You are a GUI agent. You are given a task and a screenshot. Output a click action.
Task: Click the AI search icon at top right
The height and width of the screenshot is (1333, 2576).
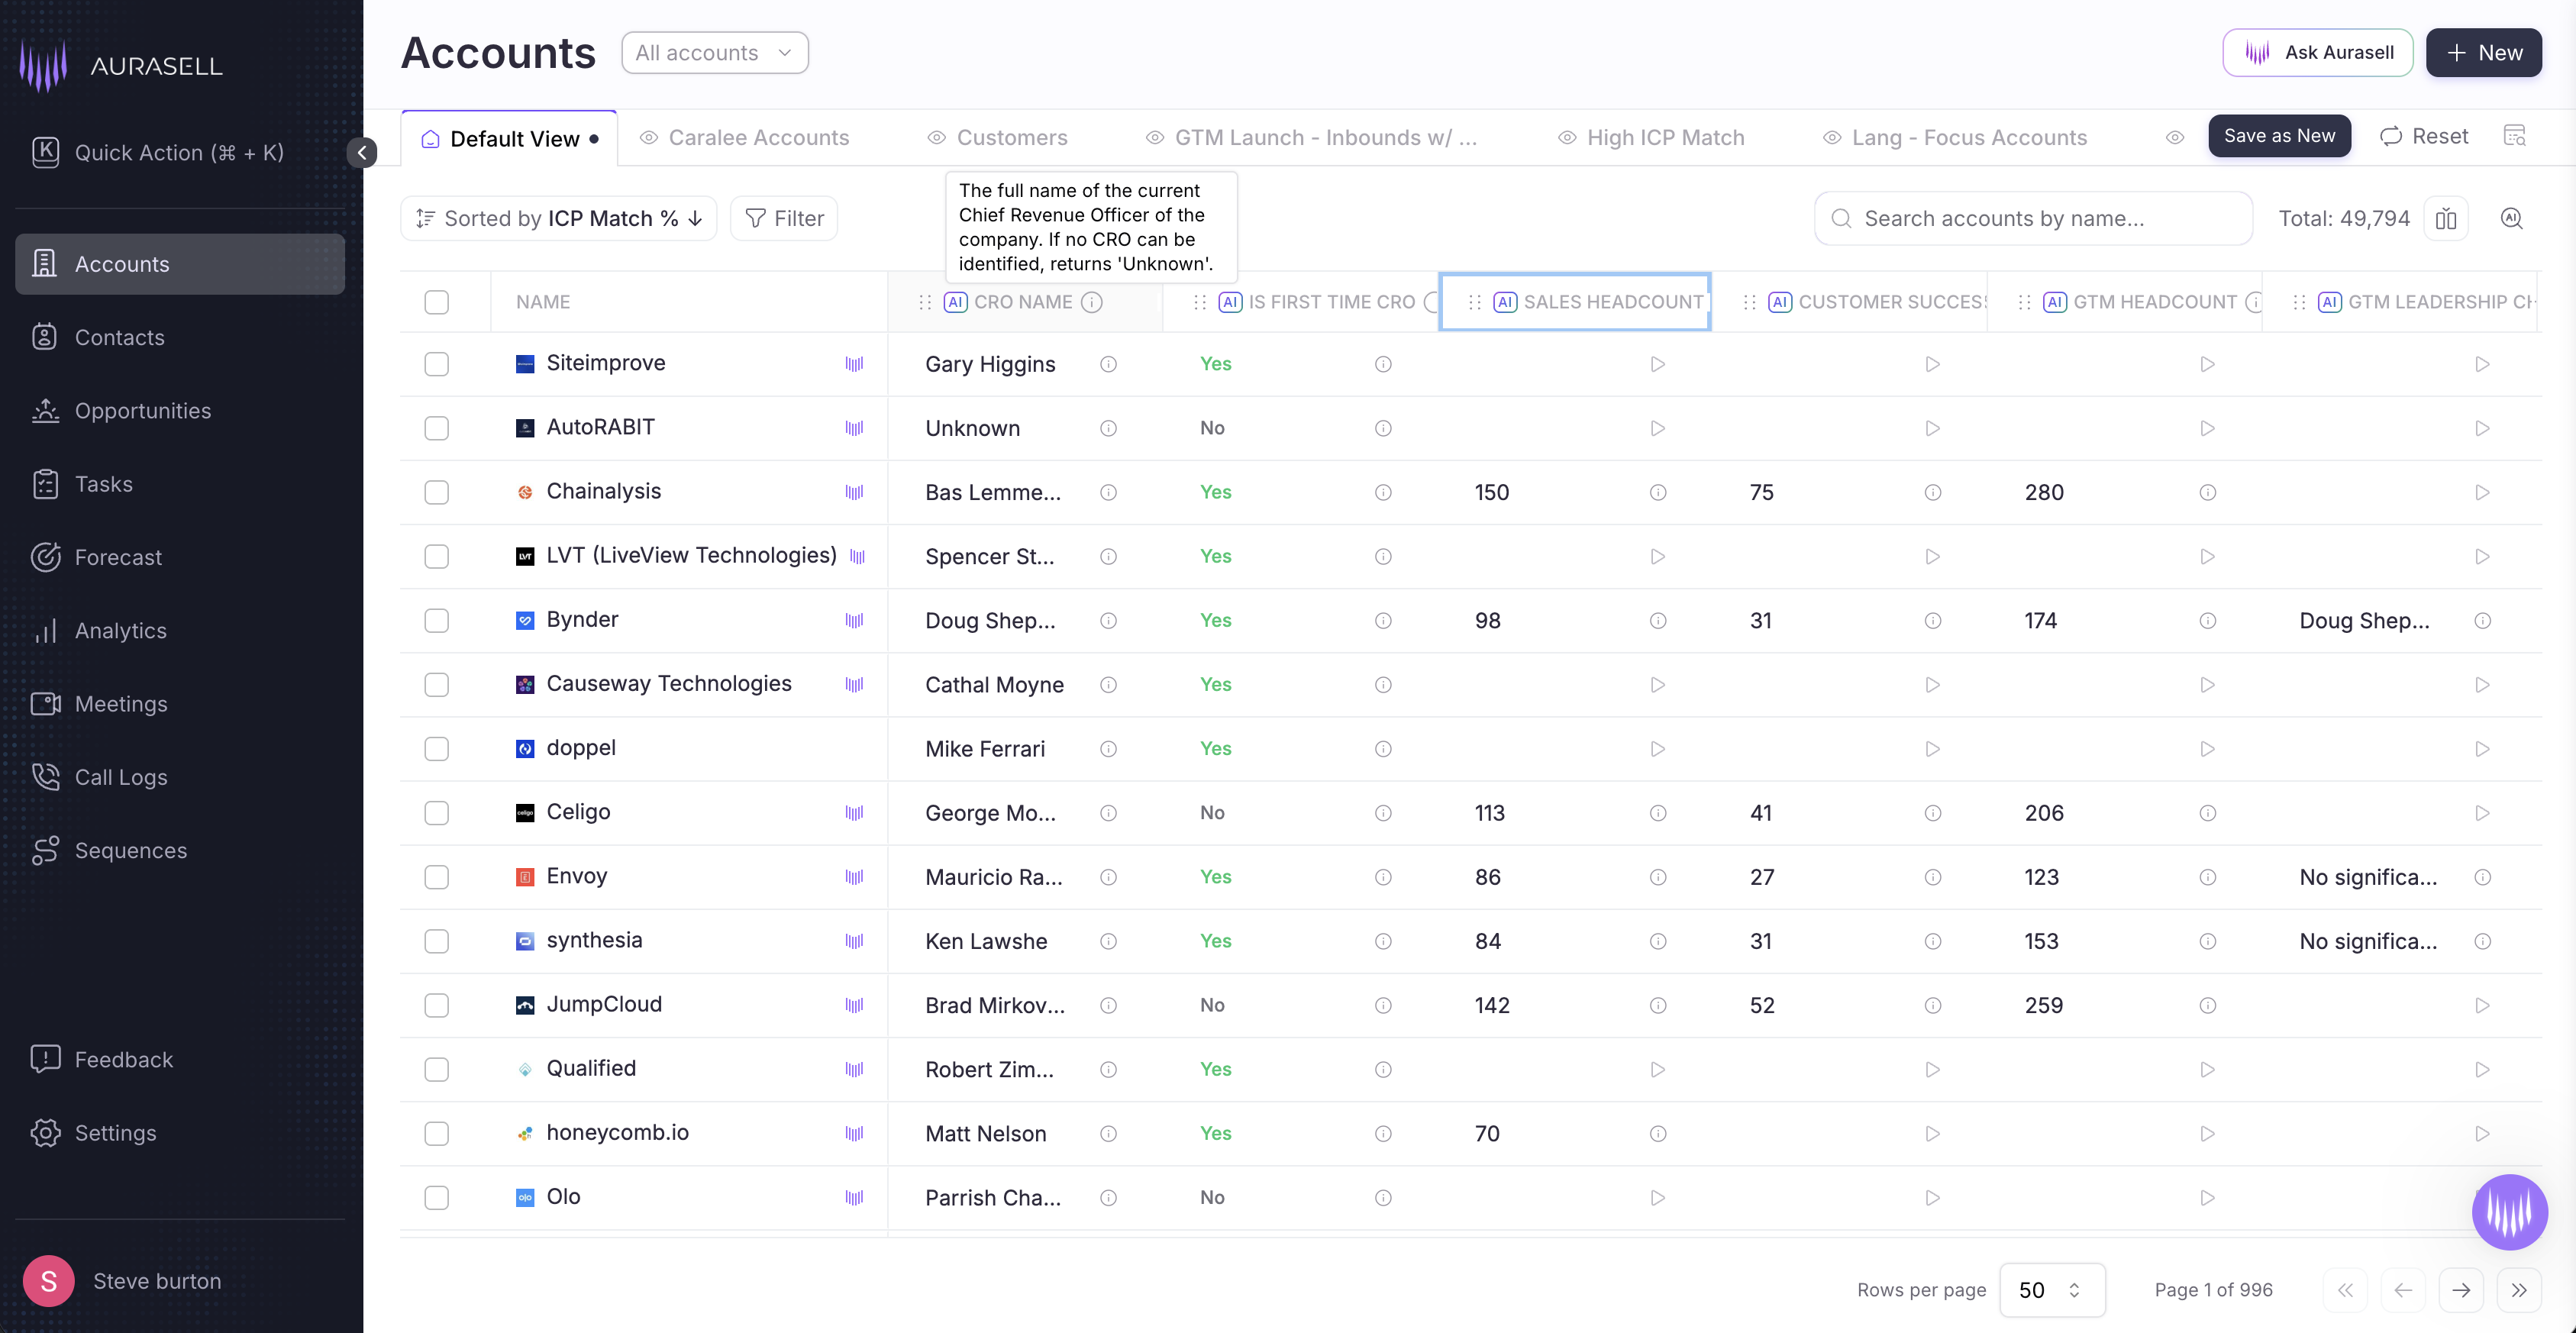(2511, 218)
